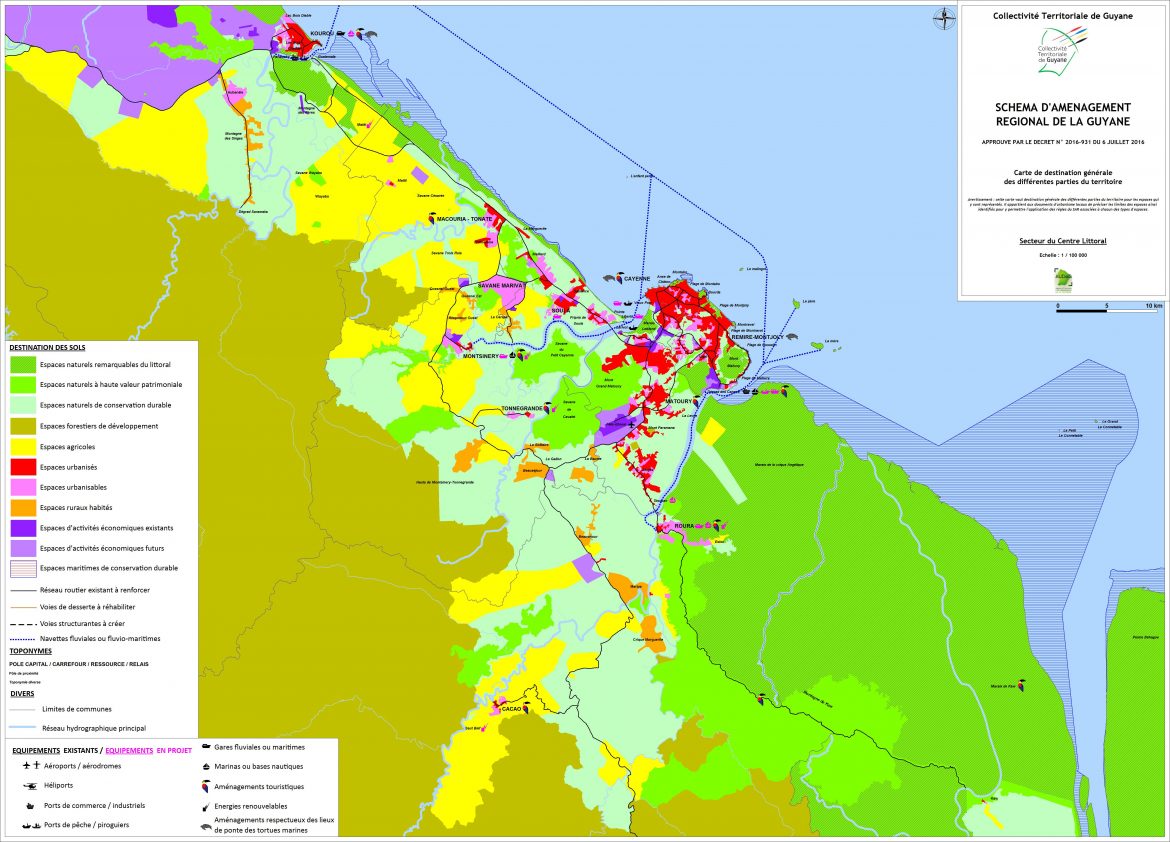Click the marine turtle nesting legend icon
This screenshot has height=842, width=1170.
[x=205, y=826]
